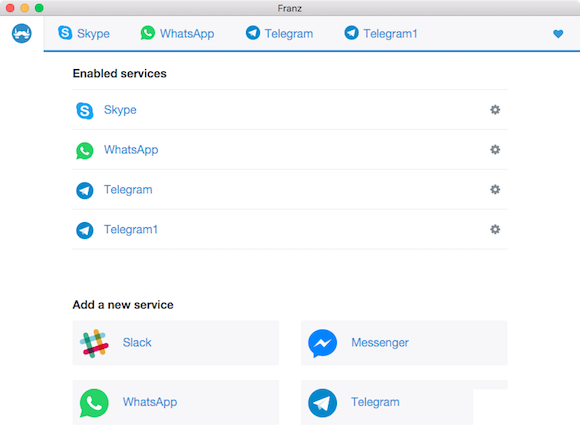Click the Slack hashtag logo icon

(x=94, y=343)
